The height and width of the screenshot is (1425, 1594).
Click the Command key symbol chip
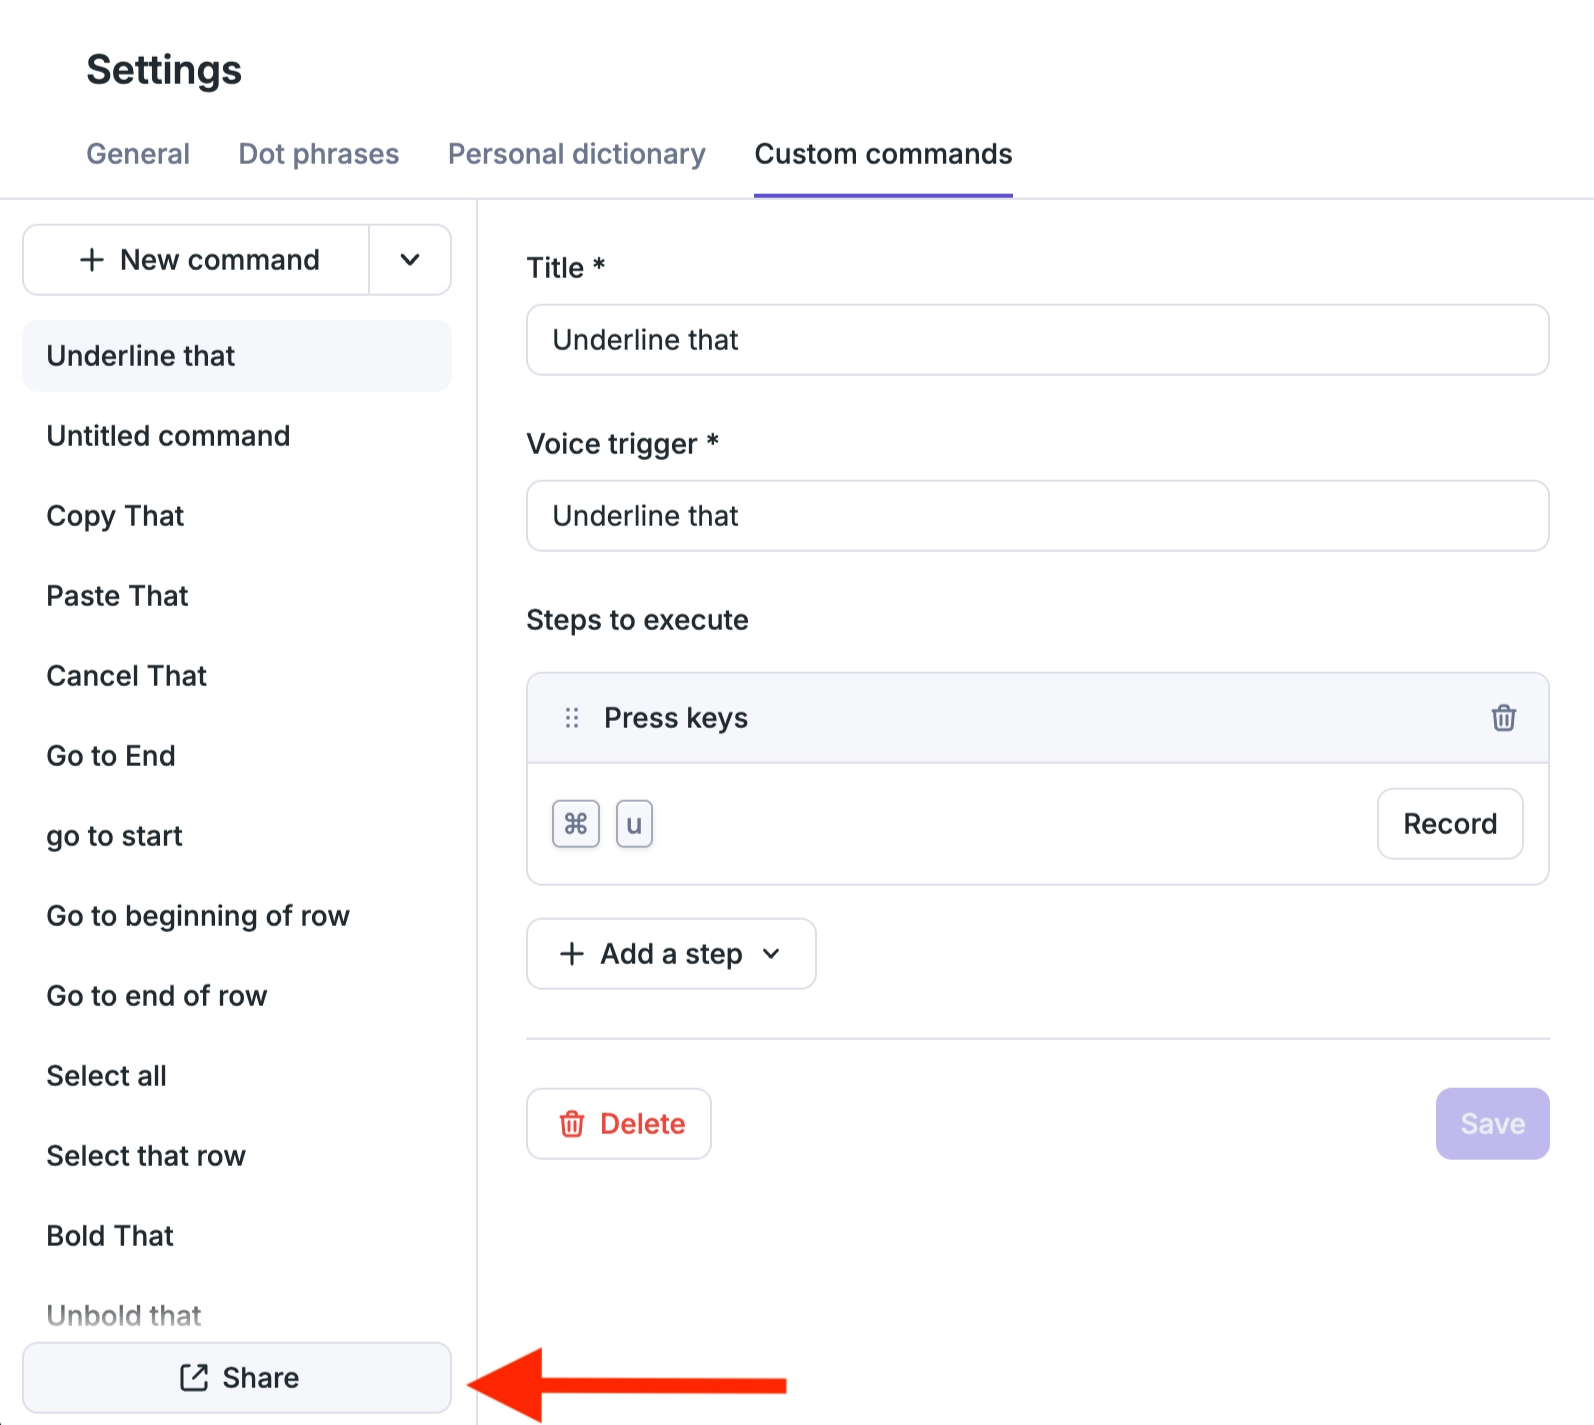point(576,824)
